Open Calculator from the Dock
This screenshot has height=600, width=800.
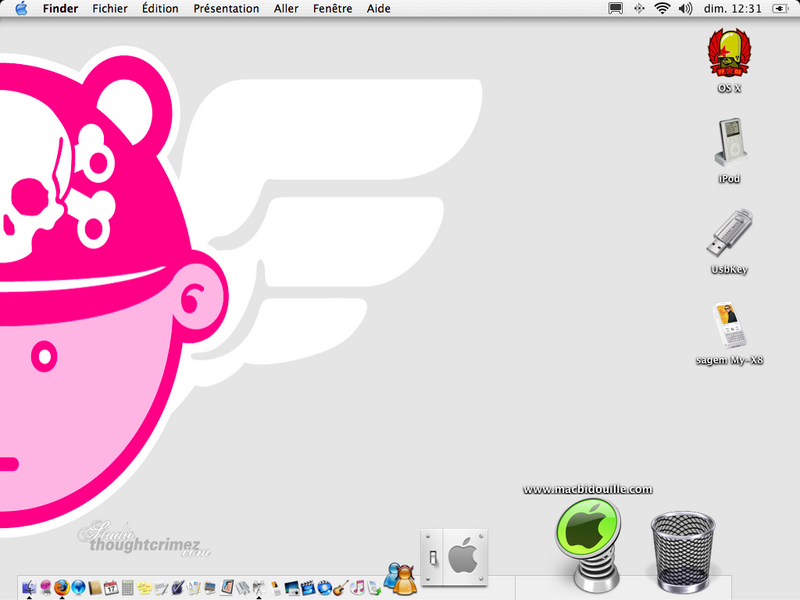coord(128,588)
